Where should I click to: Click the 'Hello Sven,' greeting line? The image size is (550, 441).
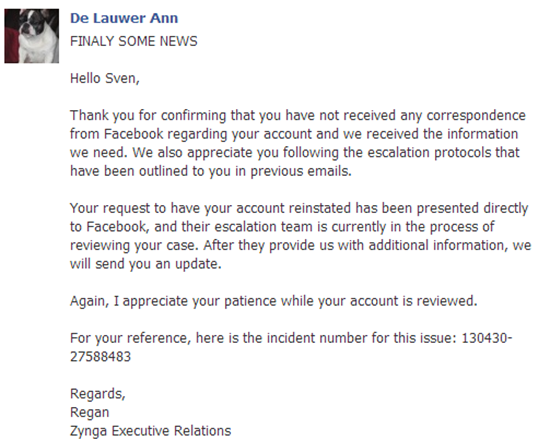tap(105, 78)
